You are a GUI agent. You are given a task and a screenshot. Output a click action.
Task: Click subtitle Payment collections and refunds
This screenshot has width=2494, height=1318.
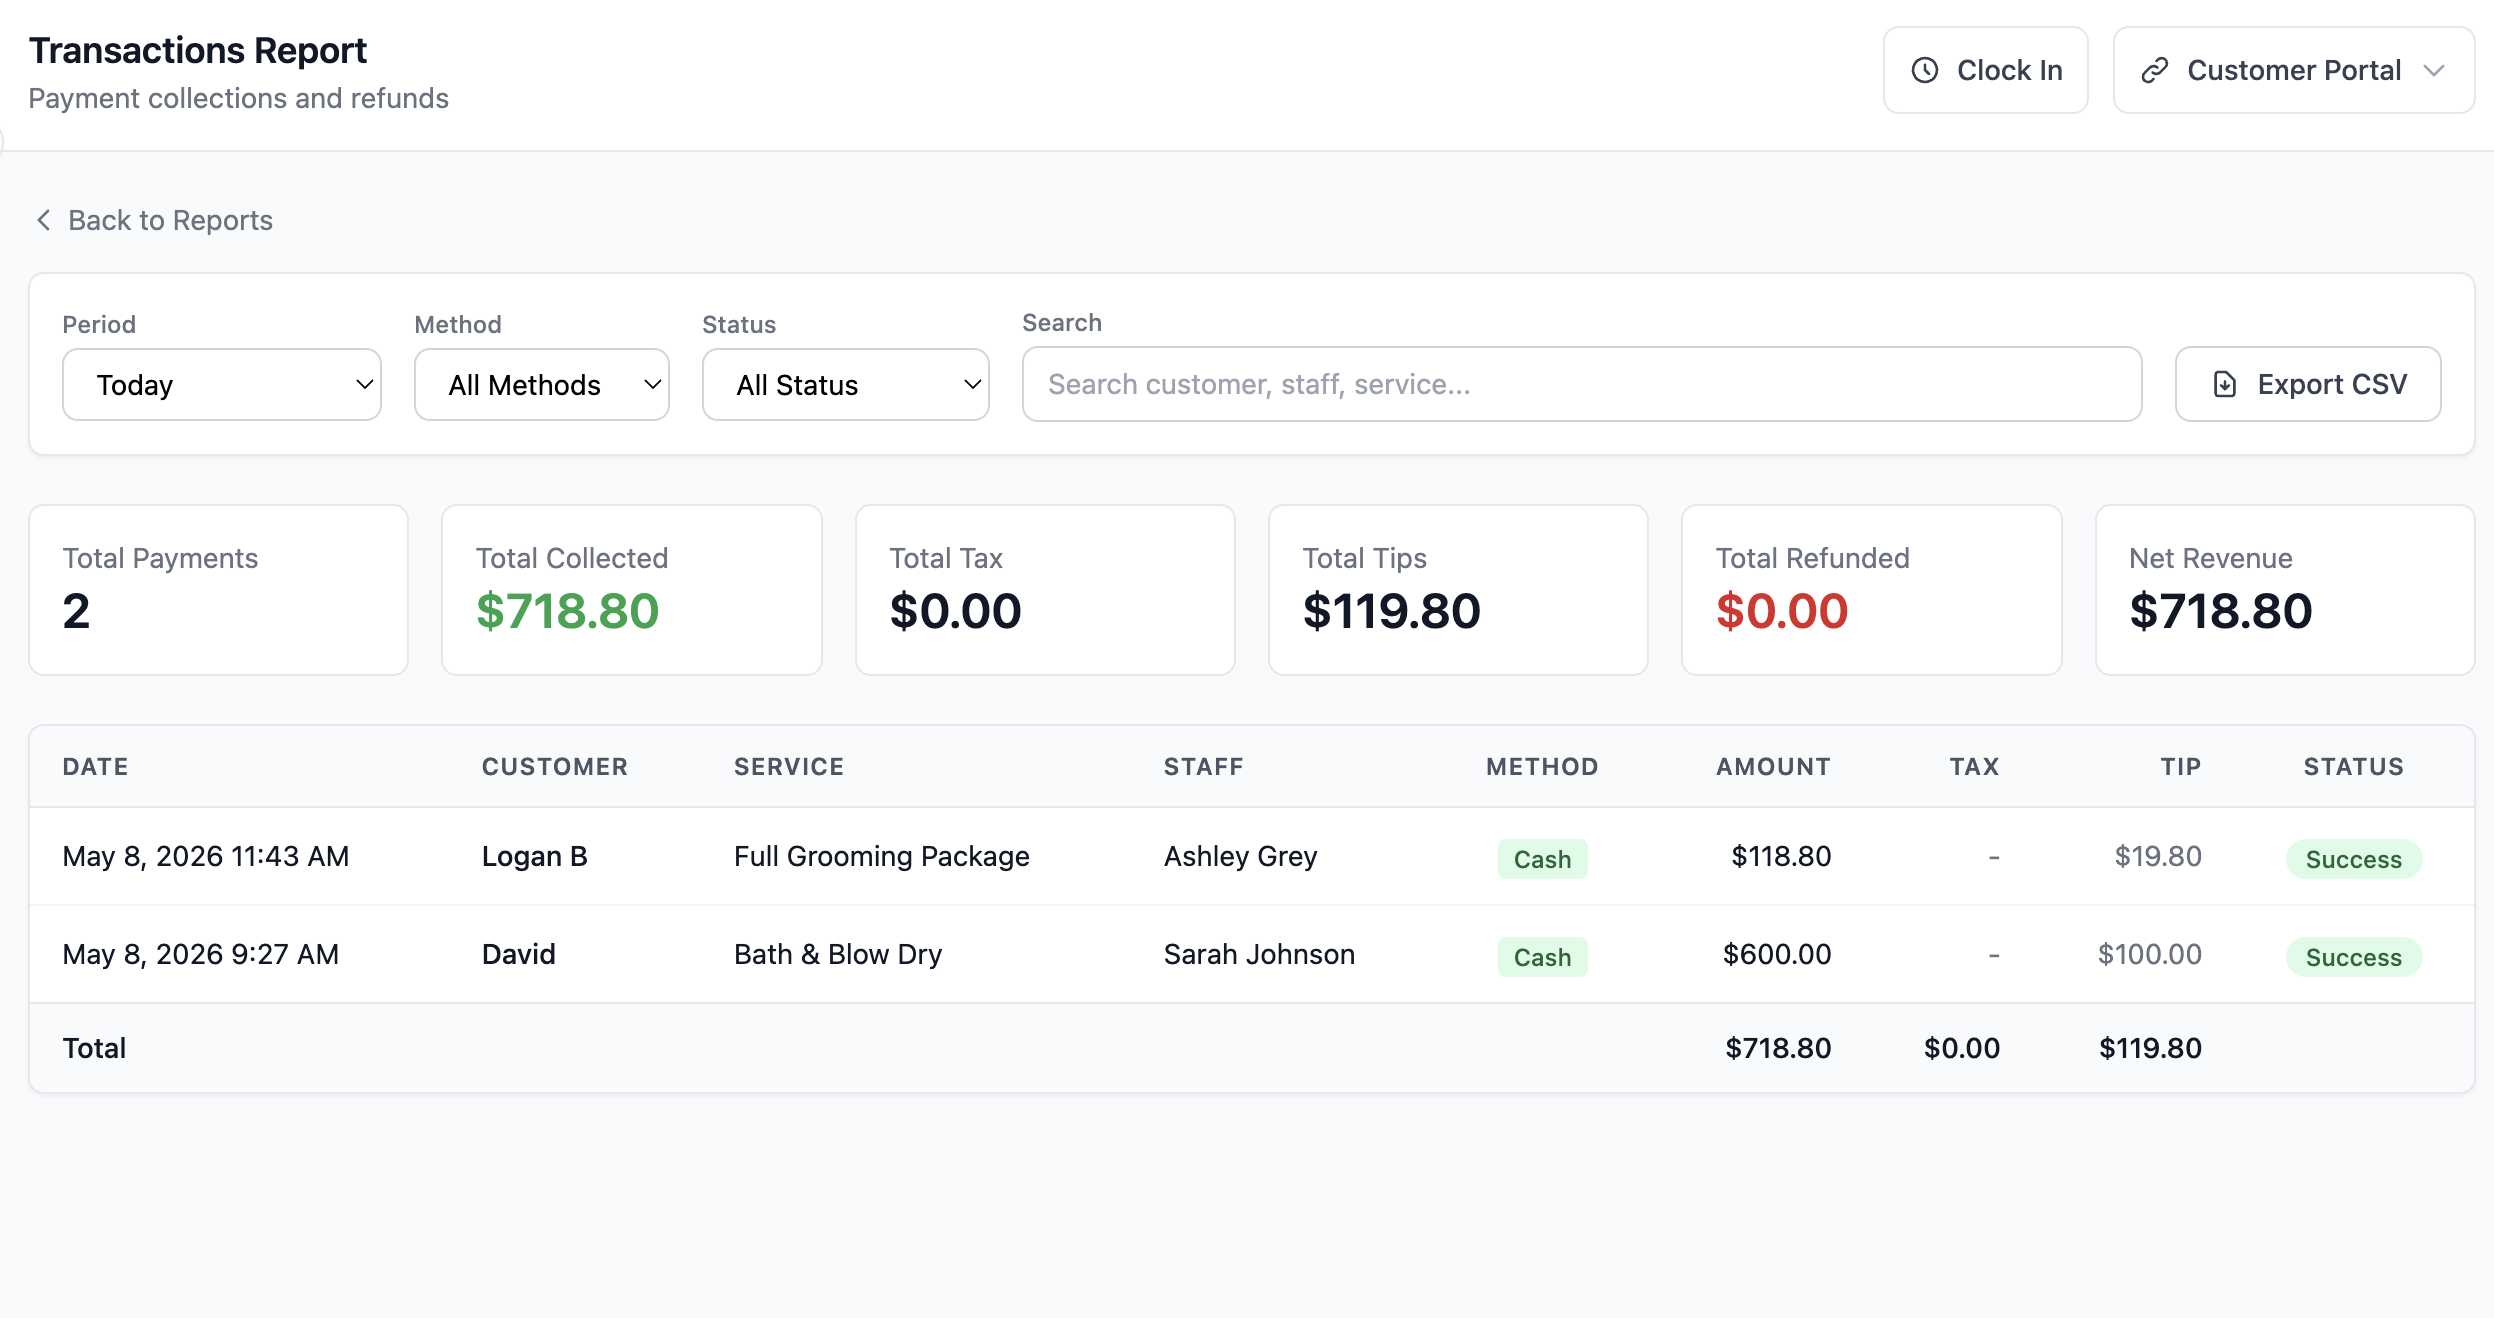coord(238,98)
